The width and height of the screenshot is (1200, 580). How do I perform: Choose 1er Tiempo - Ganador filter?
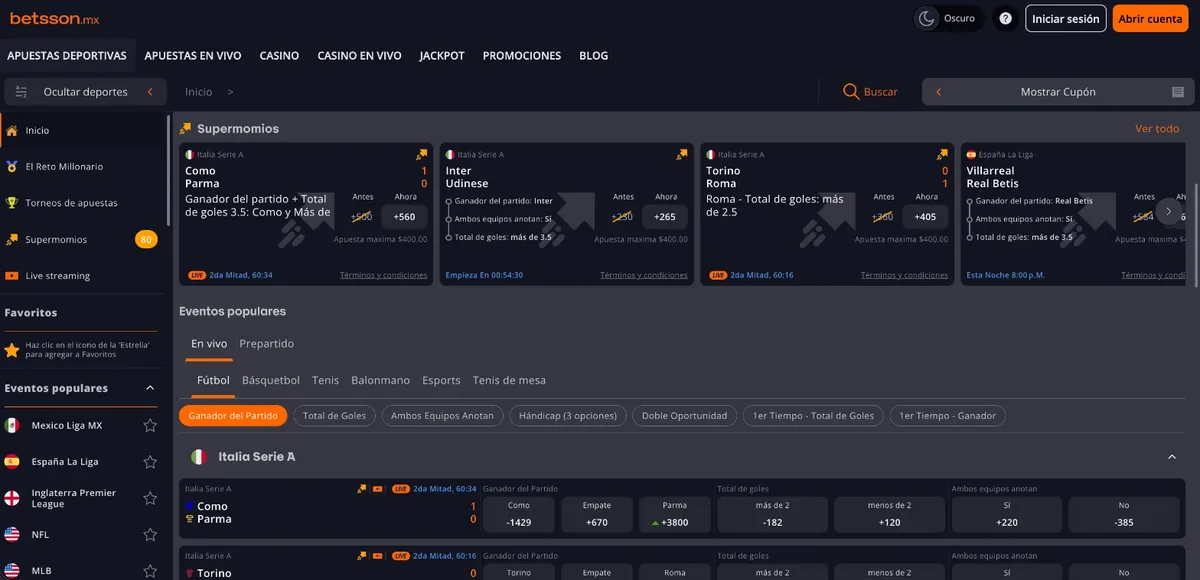948,416
